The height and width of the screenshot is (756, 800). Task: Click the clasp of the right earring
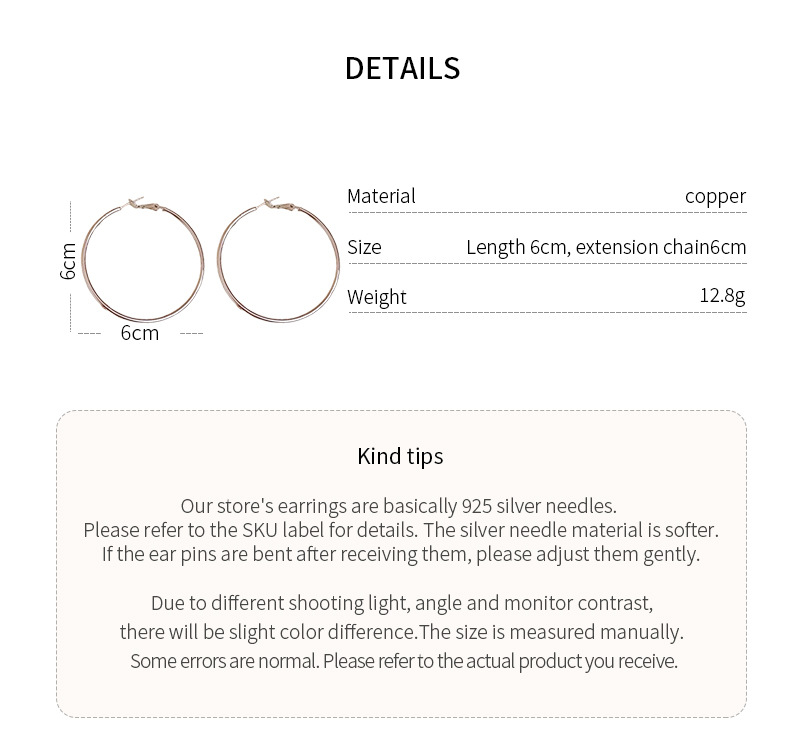(x=277, y=205)
